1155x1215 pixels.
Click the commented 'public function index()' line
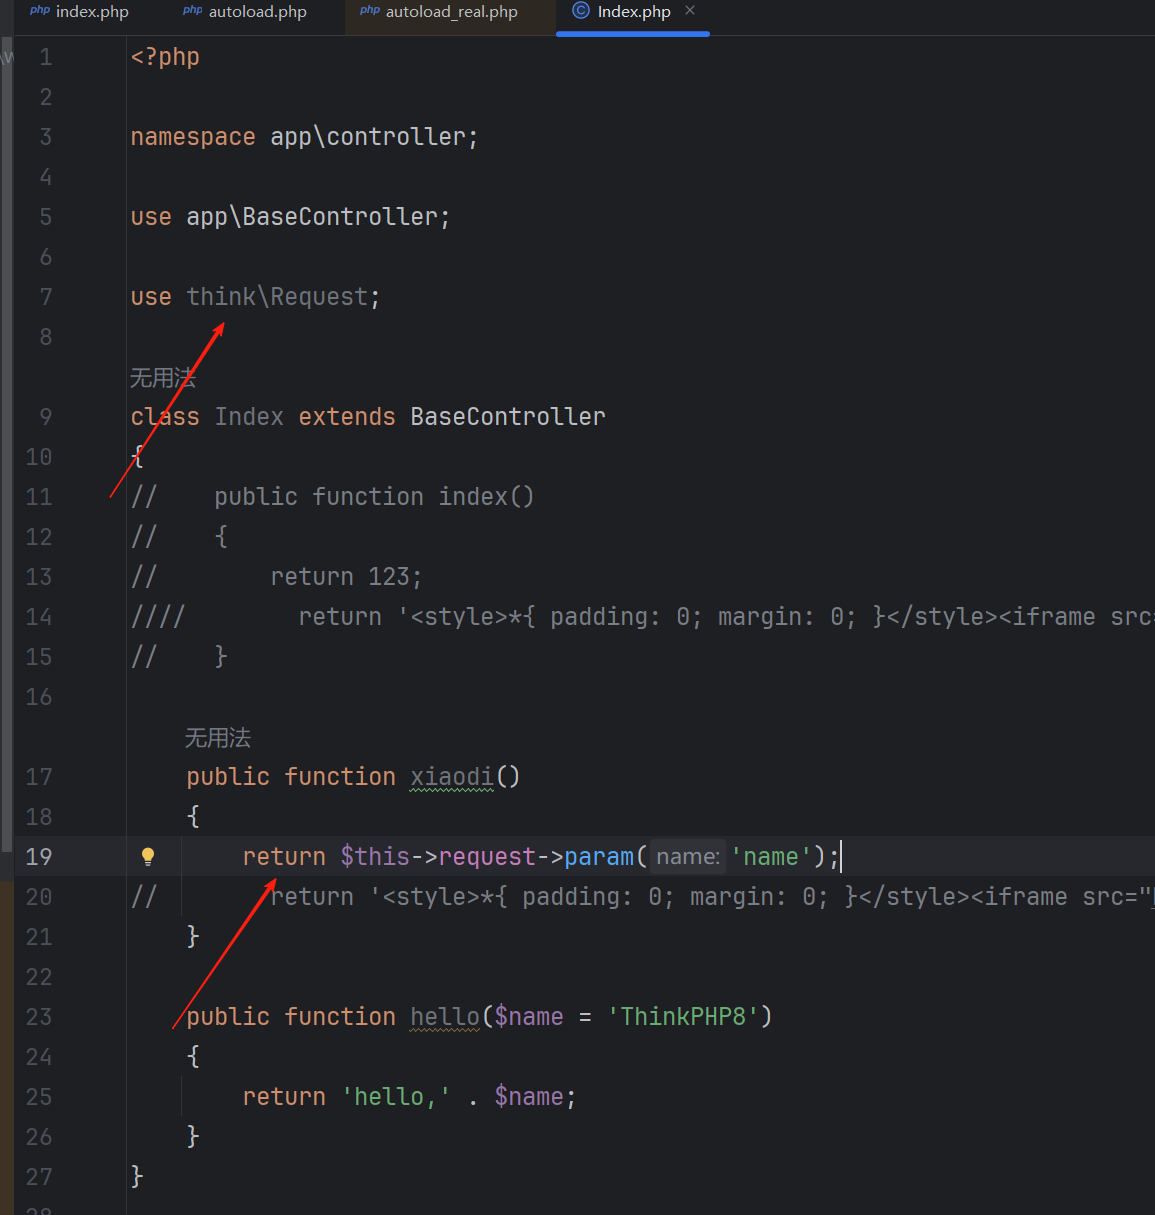[374, 497]
